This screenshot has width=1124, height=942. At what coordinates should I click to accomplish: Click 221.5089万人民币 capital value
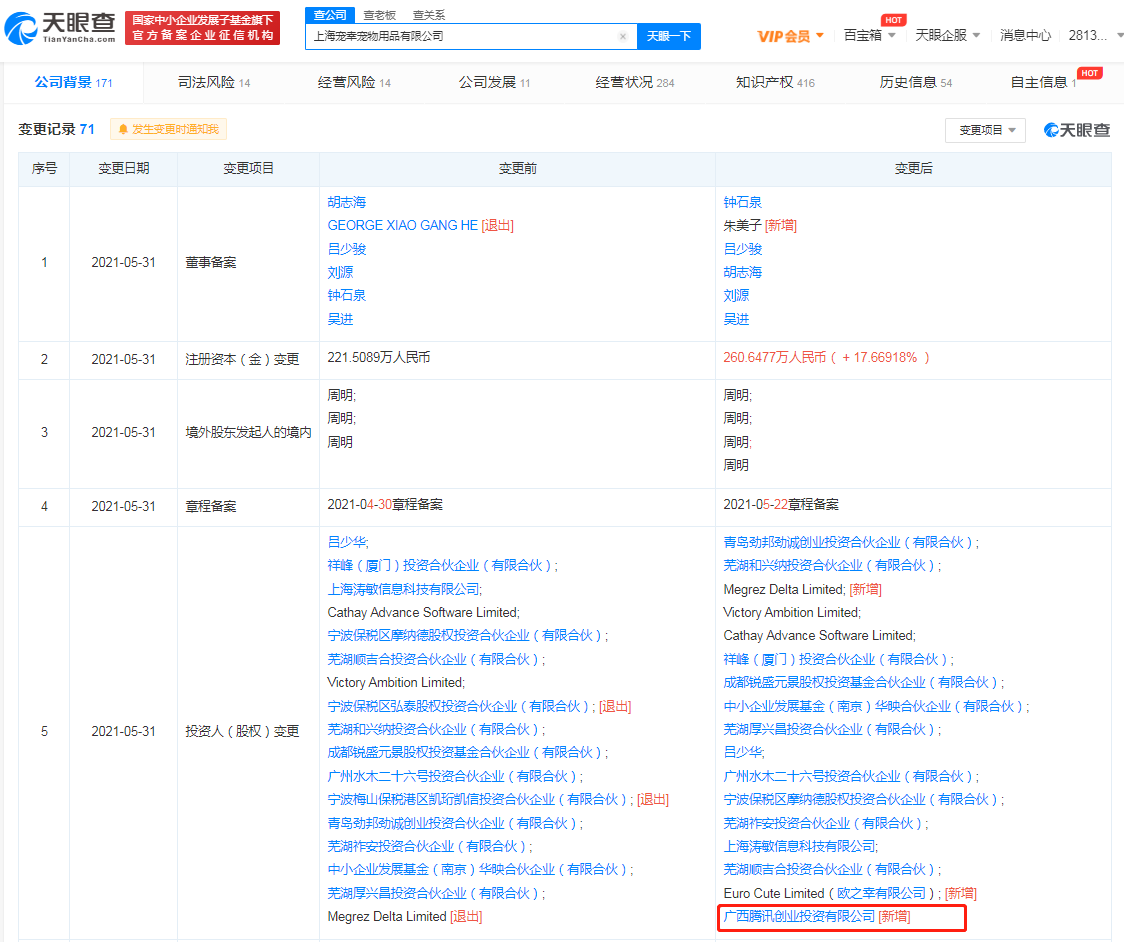click(378, 357)
